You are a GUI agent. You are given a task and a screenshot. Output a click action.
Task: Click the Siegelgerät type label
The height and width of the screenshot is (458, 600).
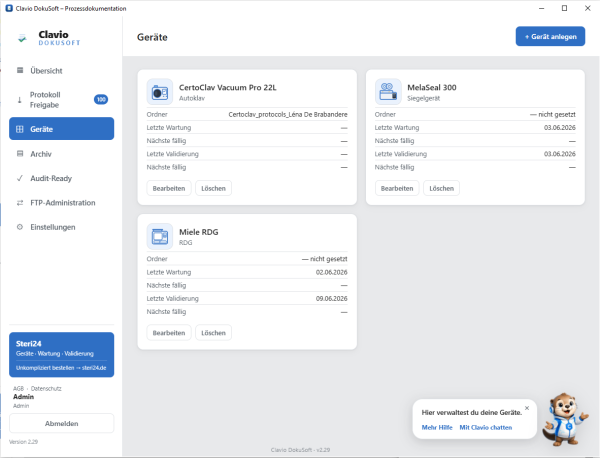424,98
